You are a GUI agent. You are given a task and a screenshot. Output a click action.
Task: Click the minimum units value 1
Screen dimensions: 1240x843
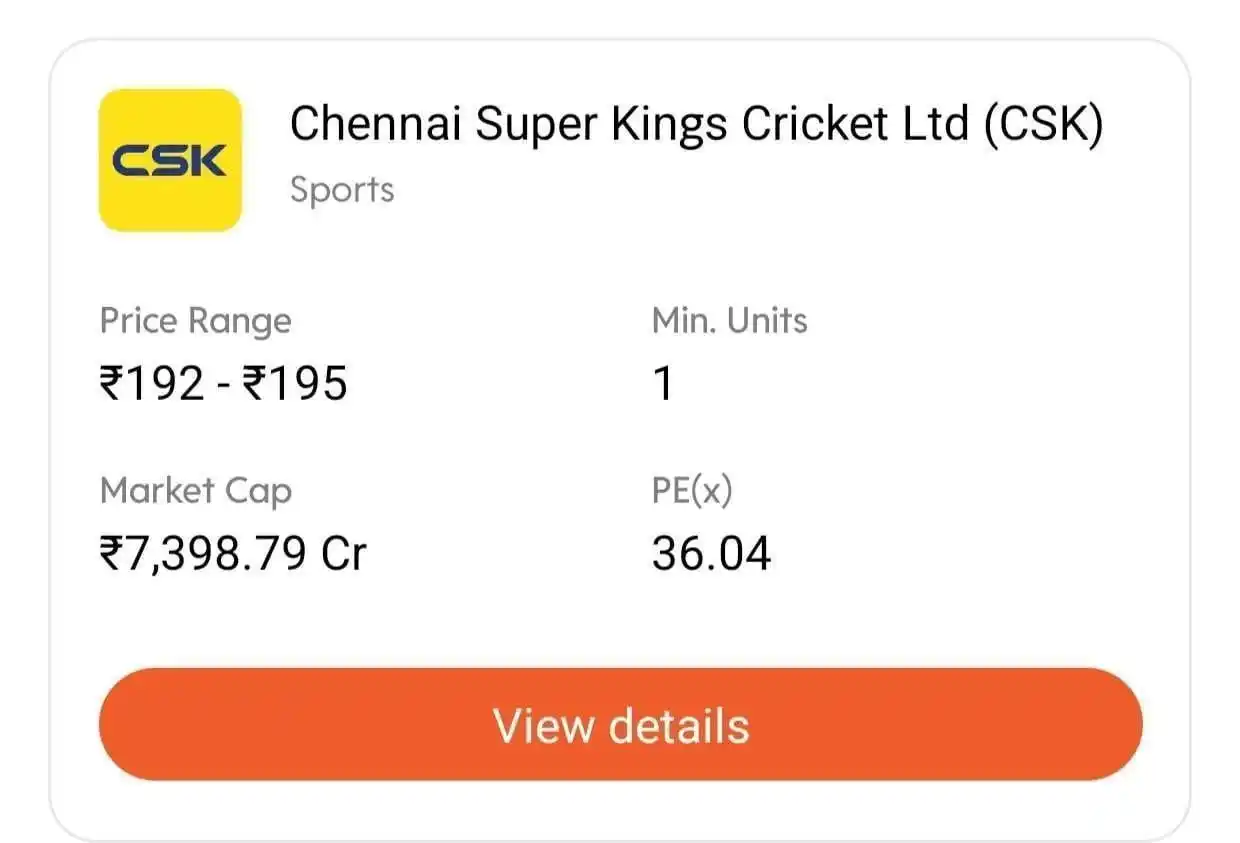click(x=664, y=383)
